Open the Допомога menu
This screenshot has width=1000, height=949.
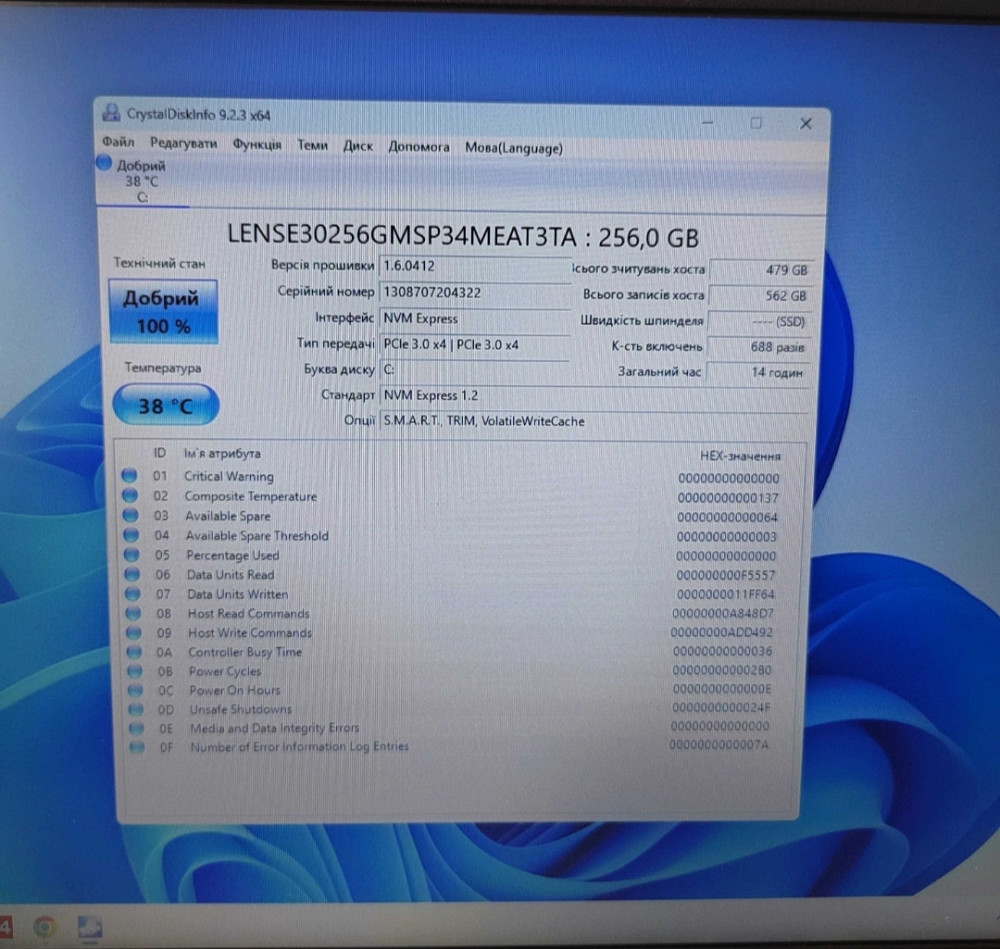point(419,147)
